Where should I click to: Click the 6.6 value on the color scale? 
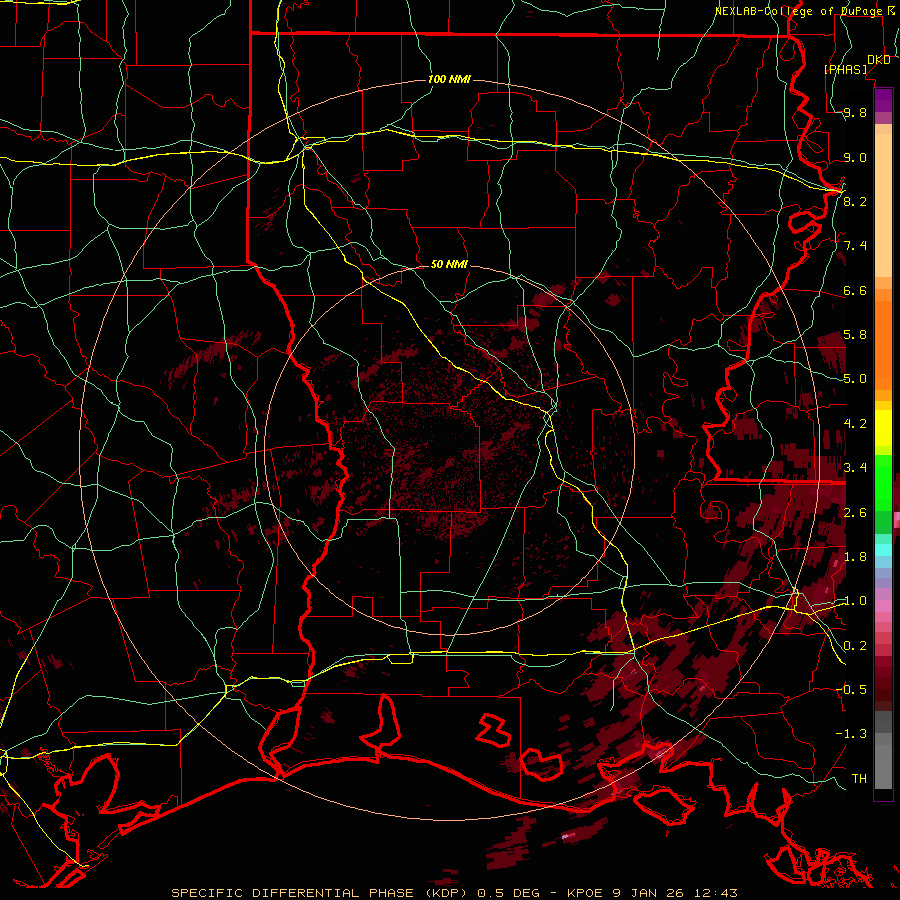click(855, 290)
